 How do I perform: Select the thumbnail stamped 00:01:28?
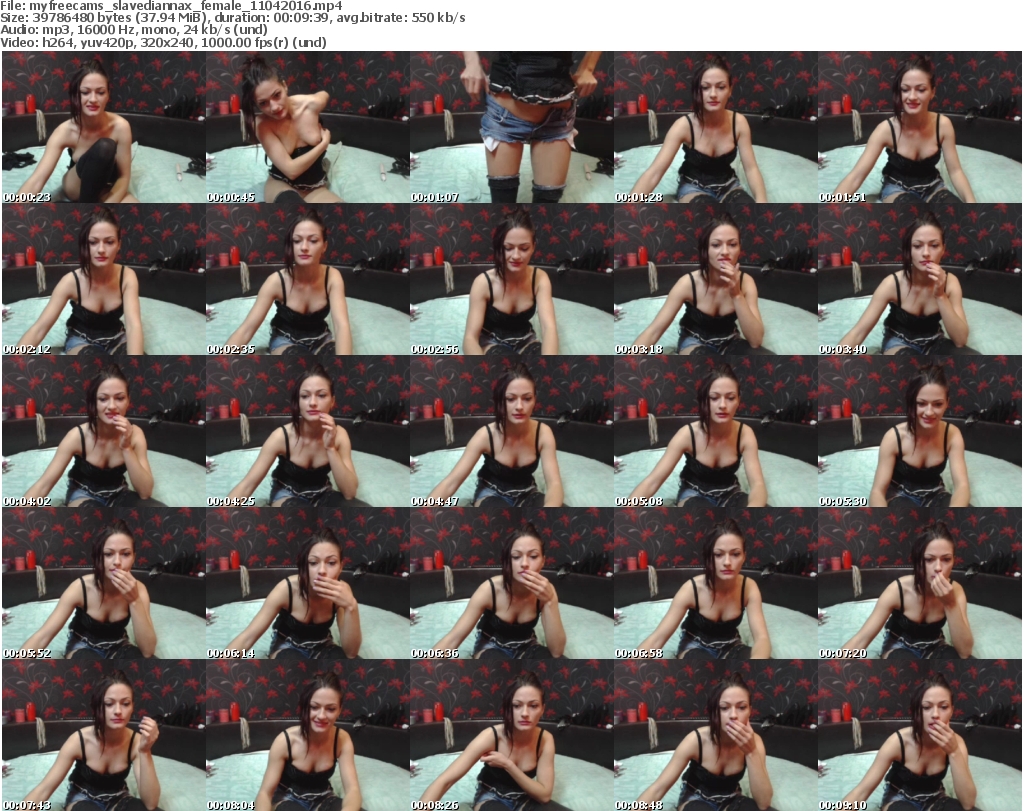coord(716,127)
